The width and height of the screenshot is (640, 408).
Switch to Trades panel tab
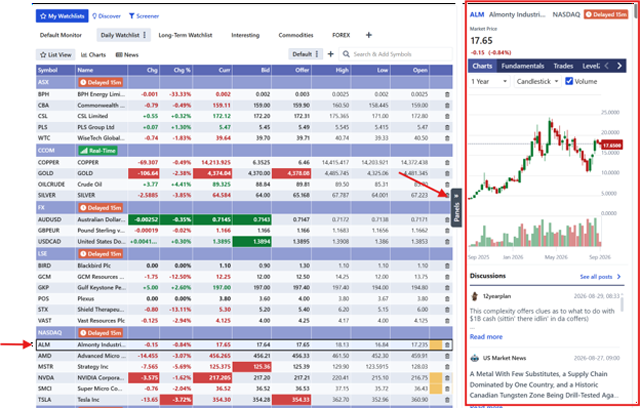[563, 66]
